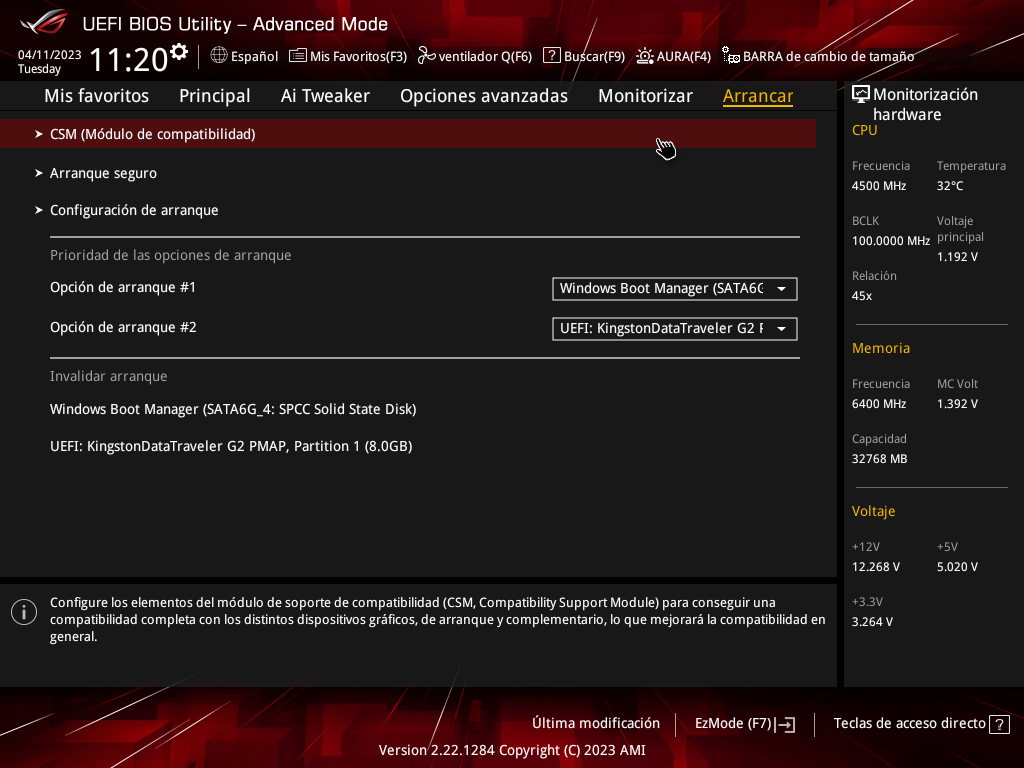Click the Buscar question mark icon

coord(552,56)
